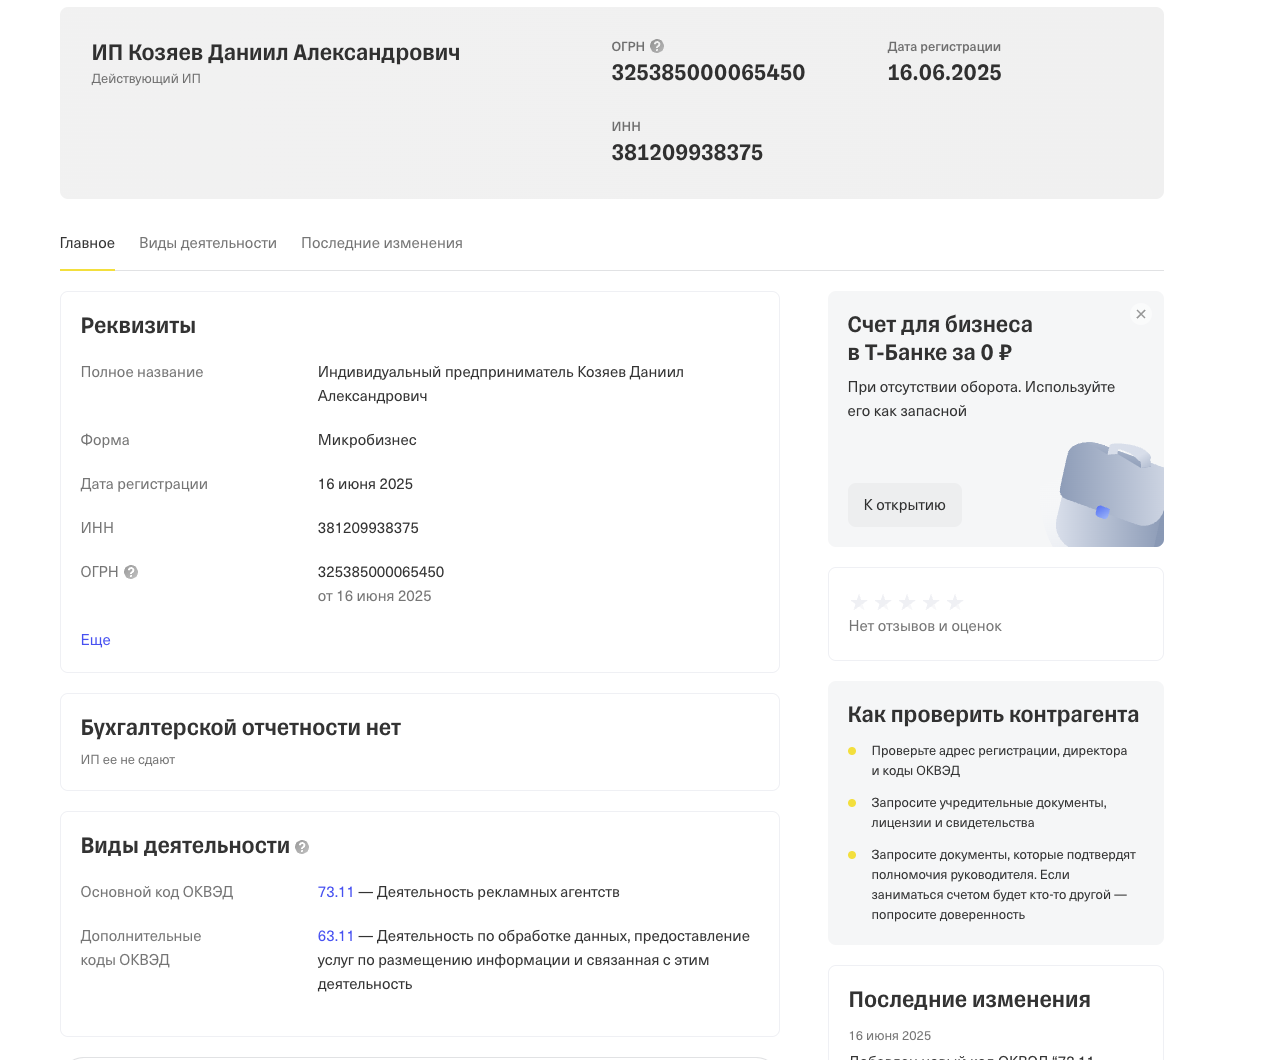
Task: Expand requisites with the Еще link
Action: pos(96,640)
